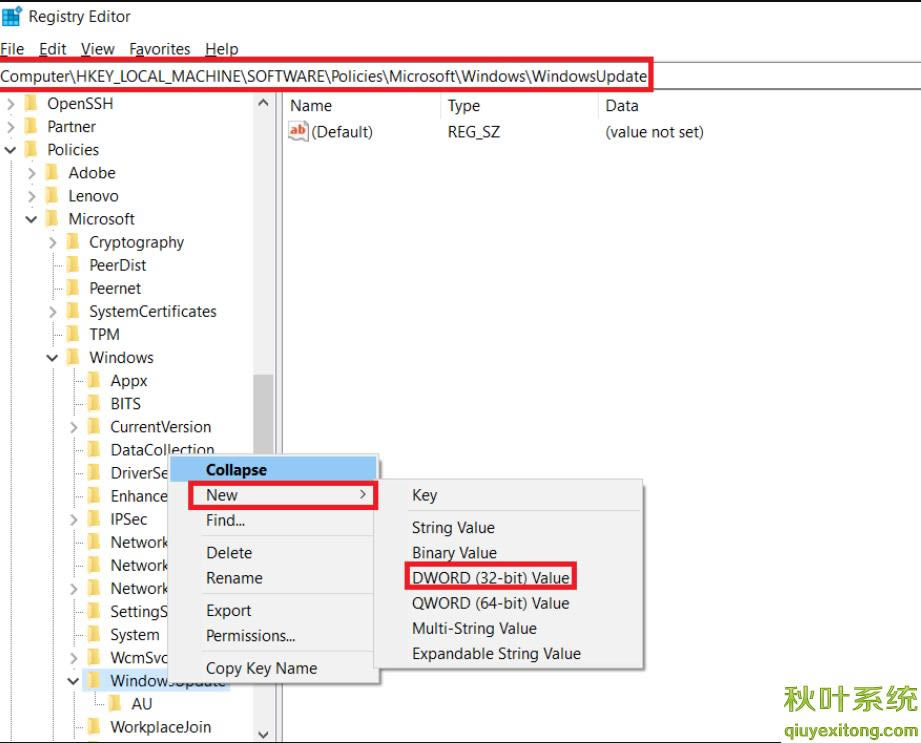Click the WcmSvc folder icon

point(94,657)
